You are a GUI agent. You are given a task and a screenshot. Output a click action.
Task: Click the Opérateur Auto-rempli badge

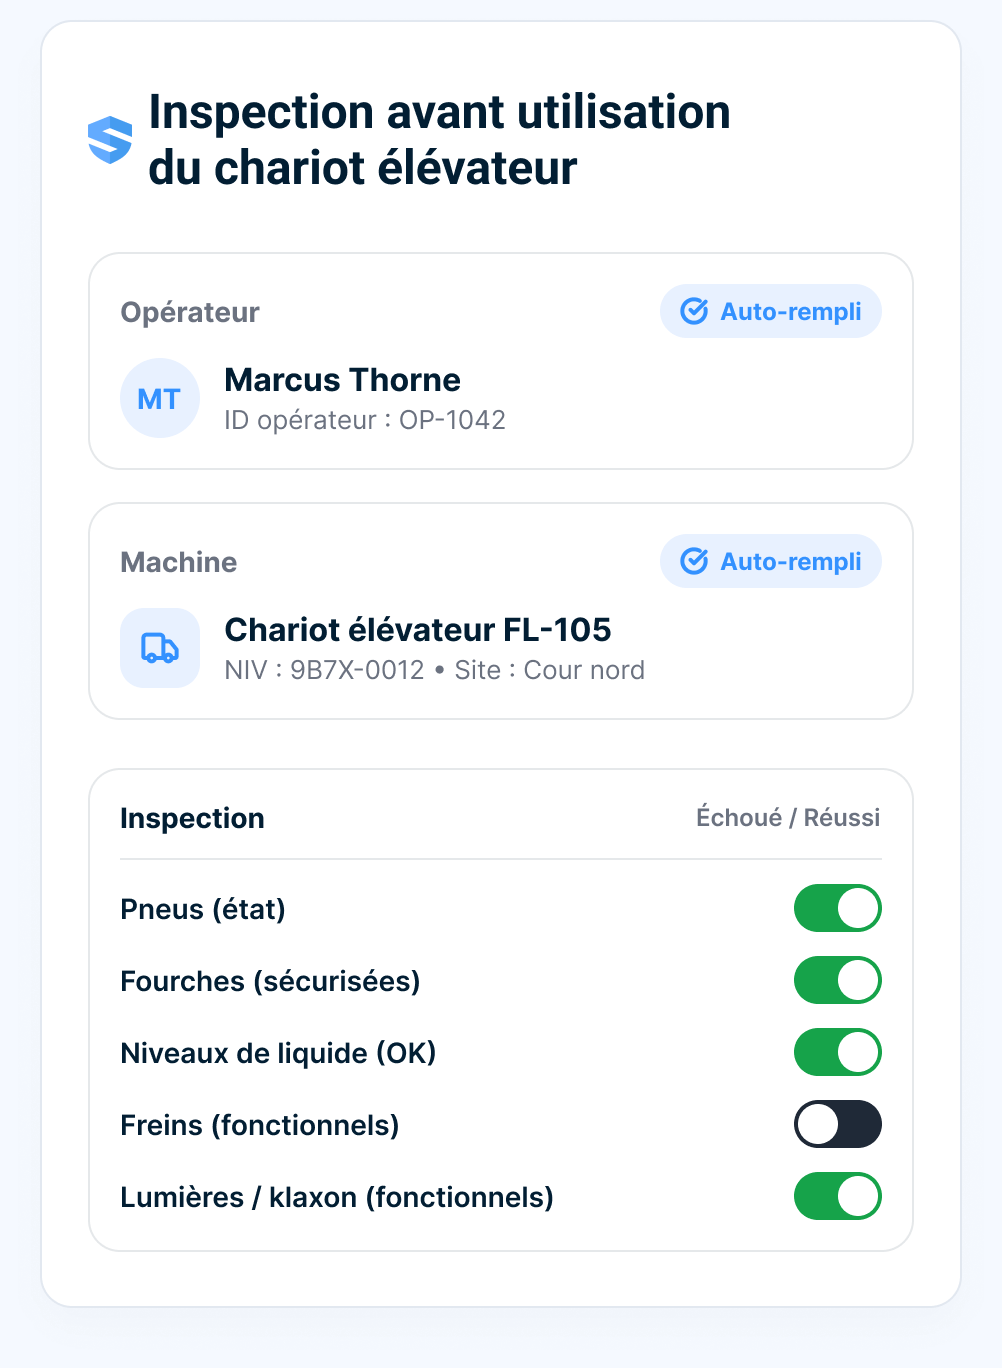pyautogui.click(x=771, y=311)
